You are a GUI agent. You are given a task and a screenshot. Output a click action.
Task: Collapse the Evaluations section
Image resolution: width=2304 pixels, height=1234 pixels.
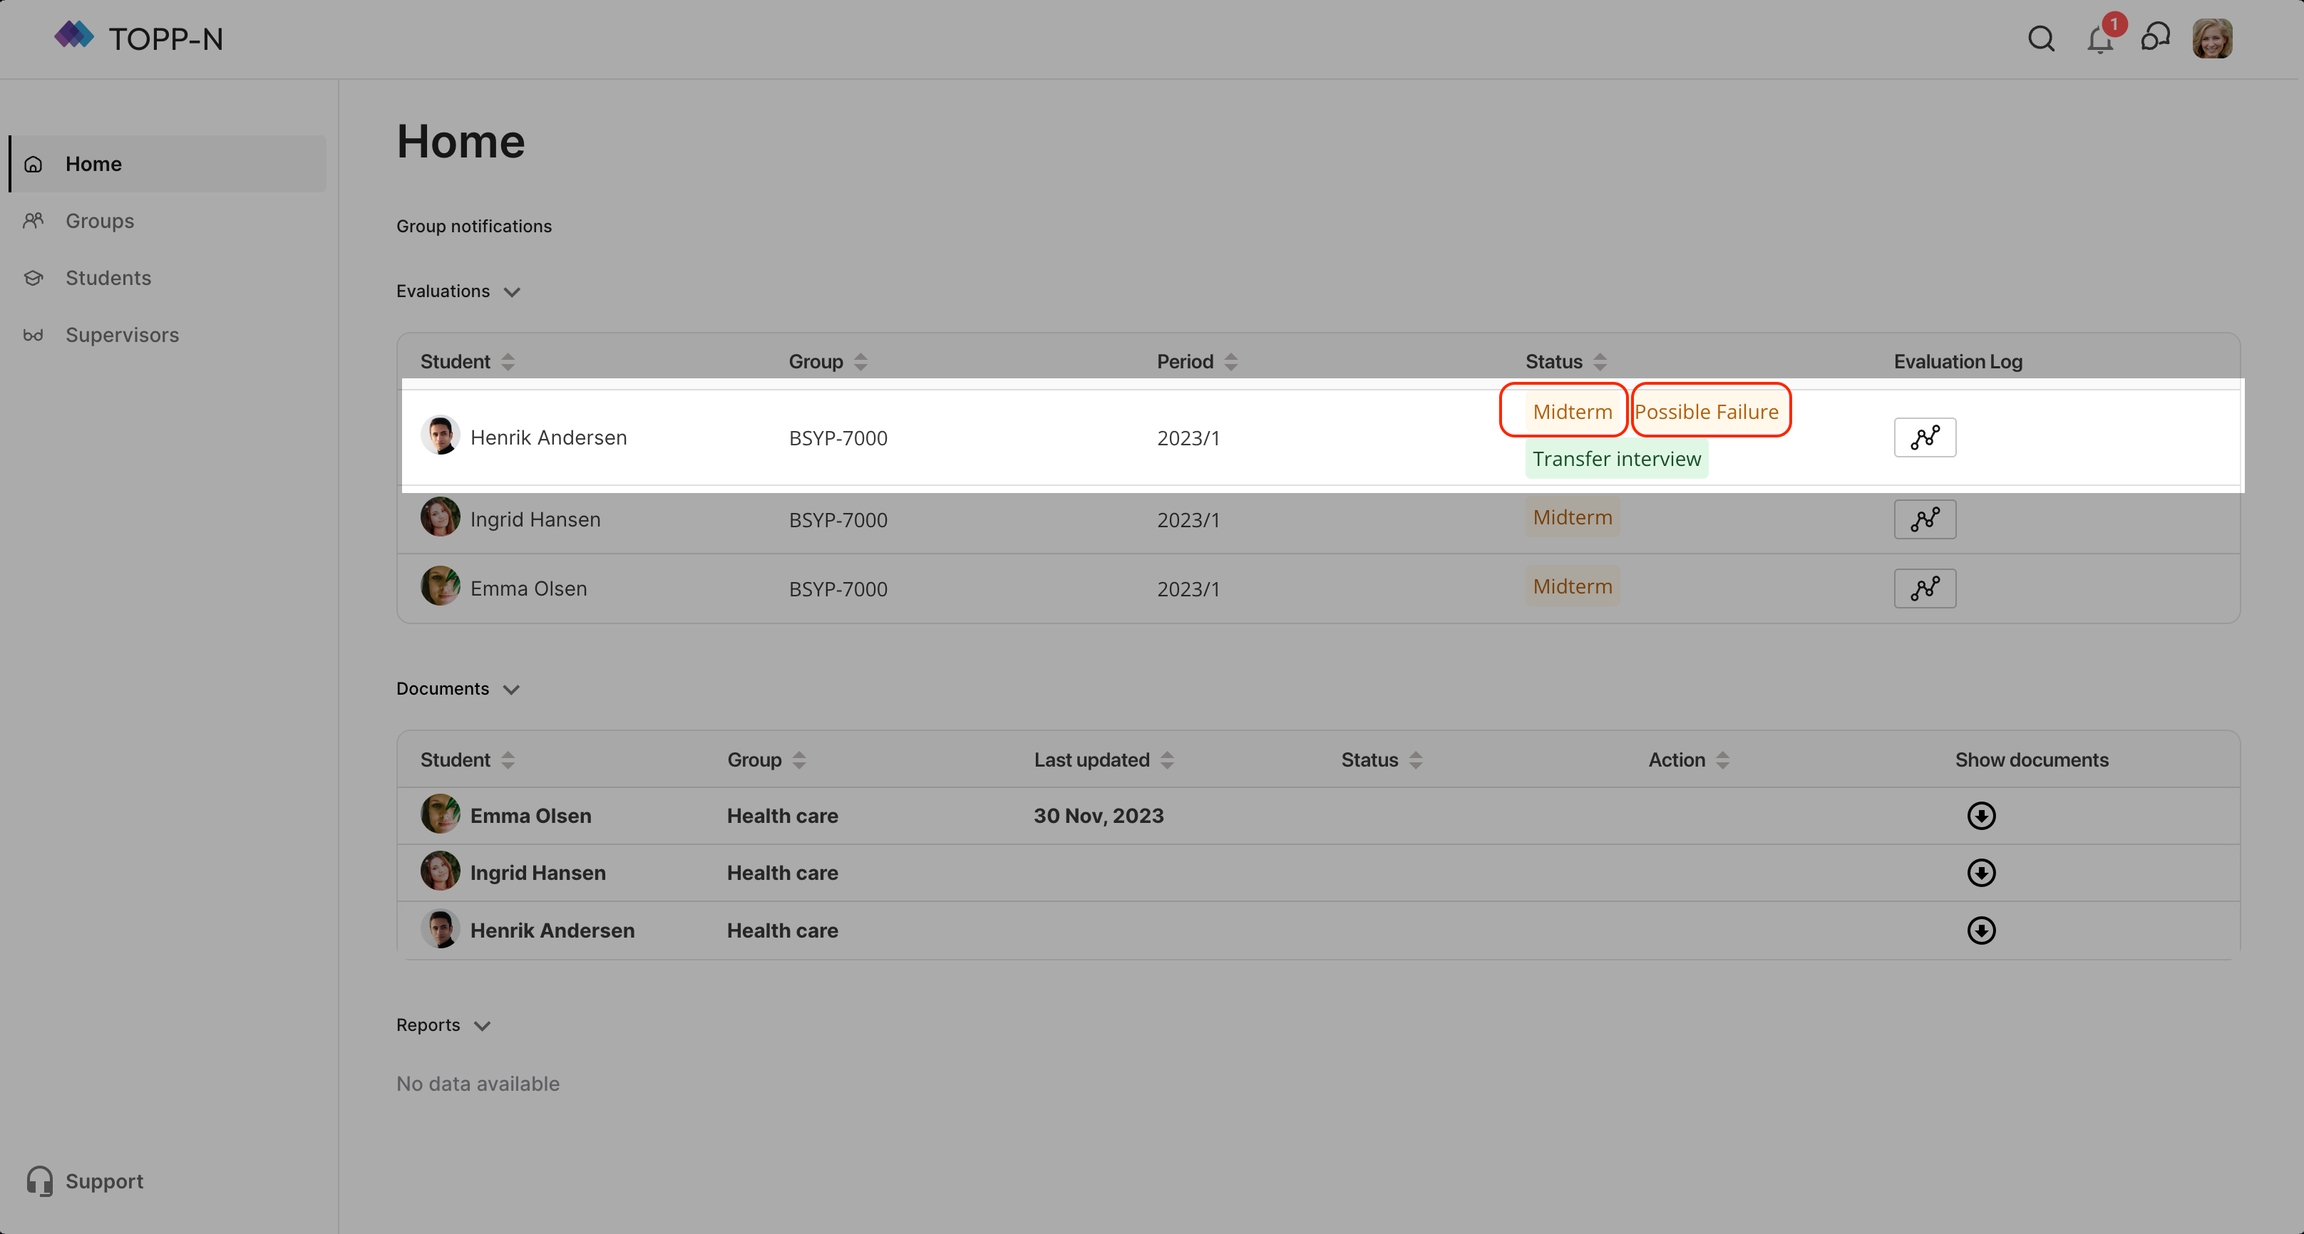pyautogui.click(x=512, y=292)
